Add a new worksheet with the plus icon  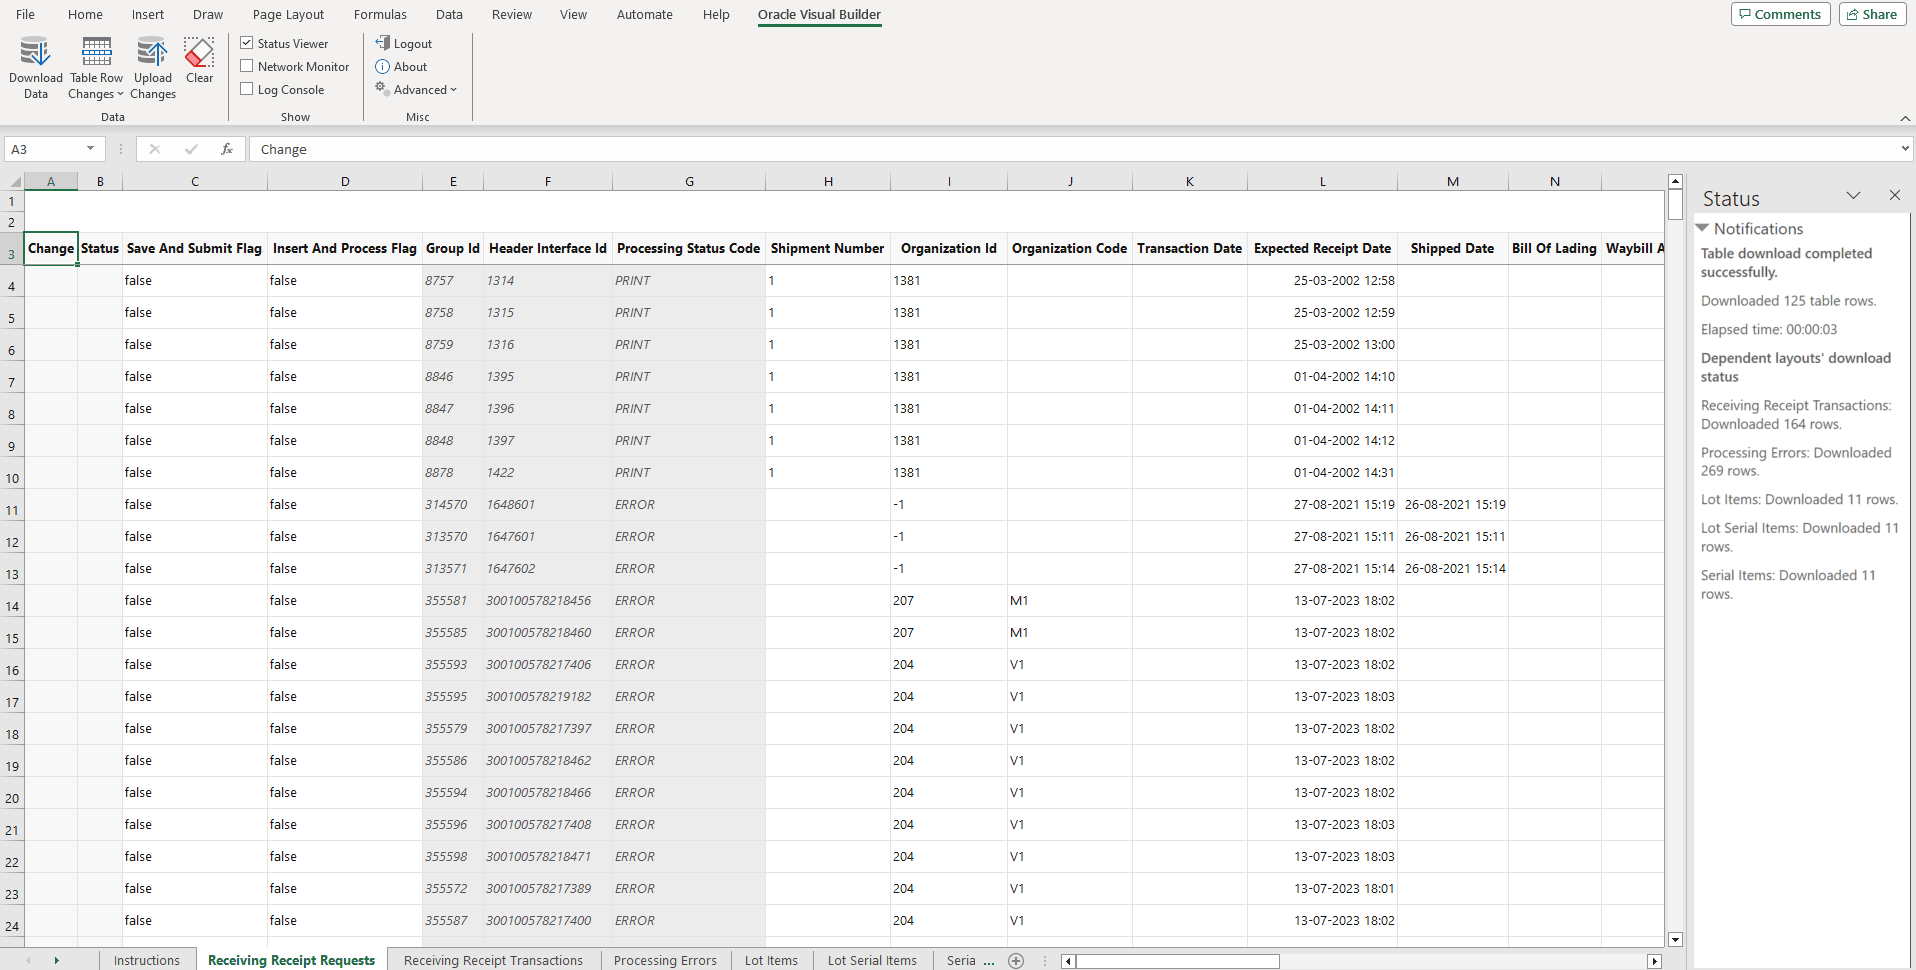[1017, 960]
